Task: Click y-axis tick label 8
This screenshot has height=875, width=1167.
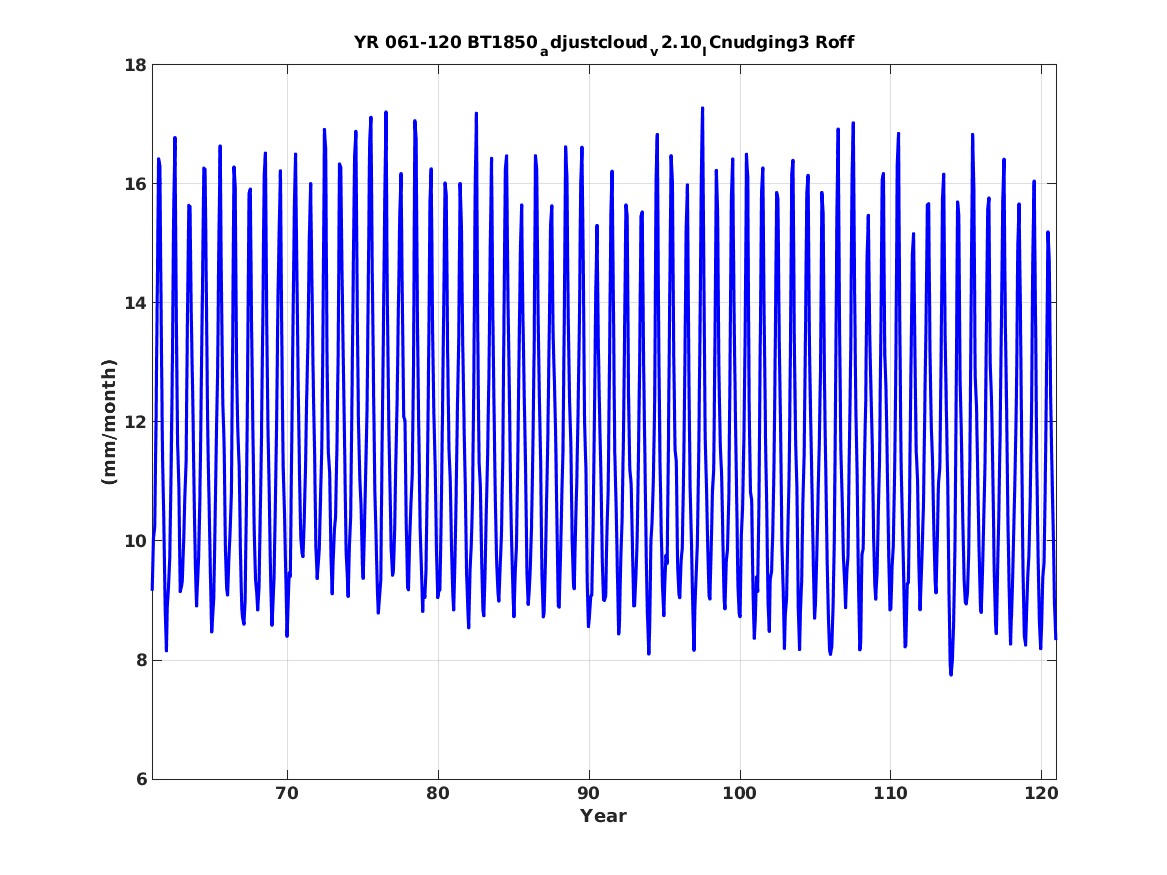Action: 140,660
